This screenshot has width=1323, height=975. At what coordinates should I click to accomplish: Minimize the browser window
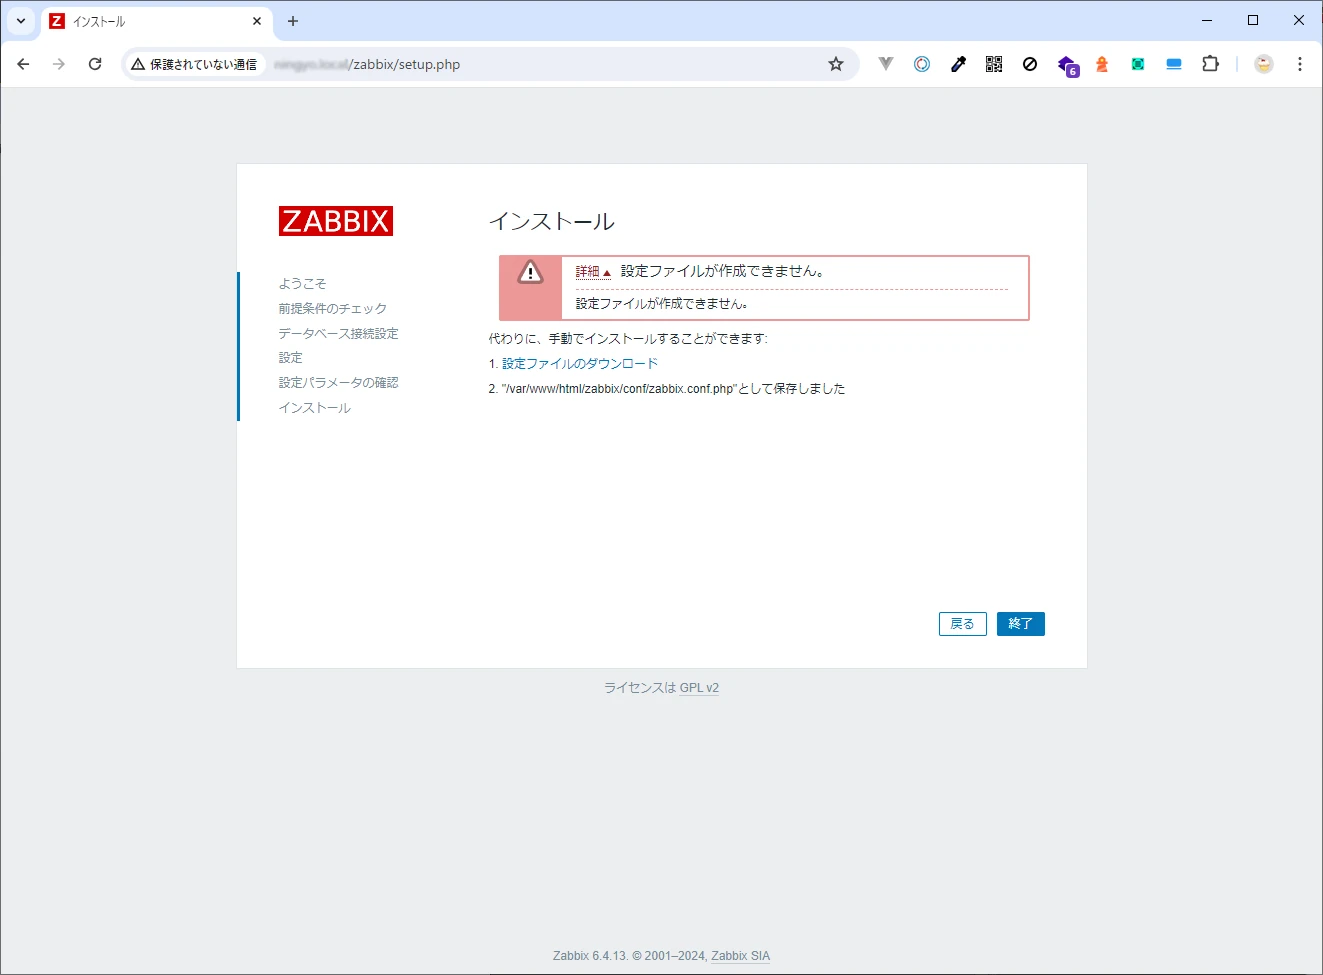click(x=1207, y=20)
